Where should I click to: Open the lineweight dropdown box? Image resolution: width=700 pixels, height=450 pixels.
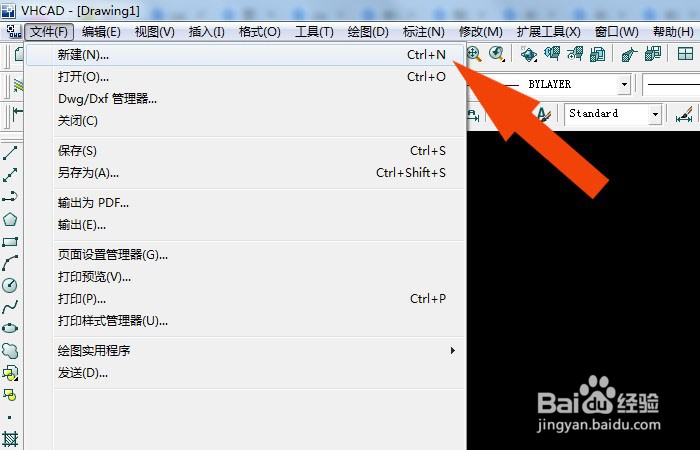(671, 84)
